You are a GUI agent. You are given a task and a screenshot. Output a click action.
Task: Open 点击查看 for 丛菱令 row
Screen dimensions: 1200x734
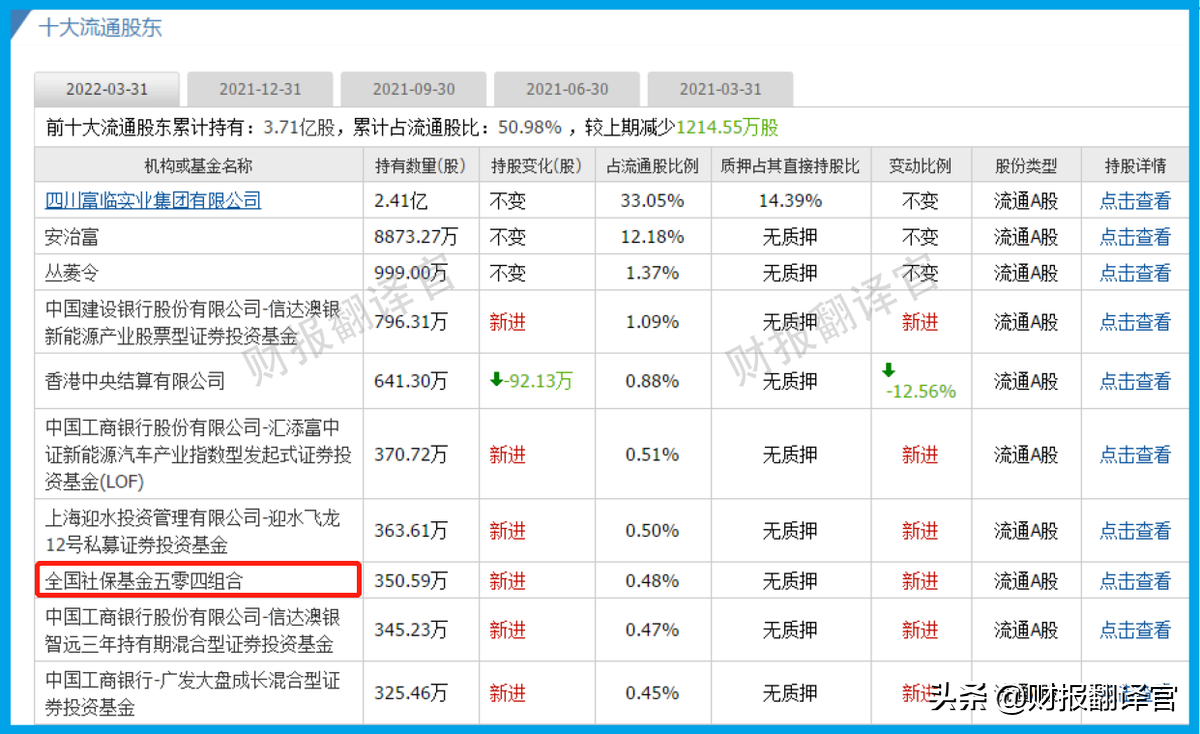pyautogui.click(x=1135, y=273)
